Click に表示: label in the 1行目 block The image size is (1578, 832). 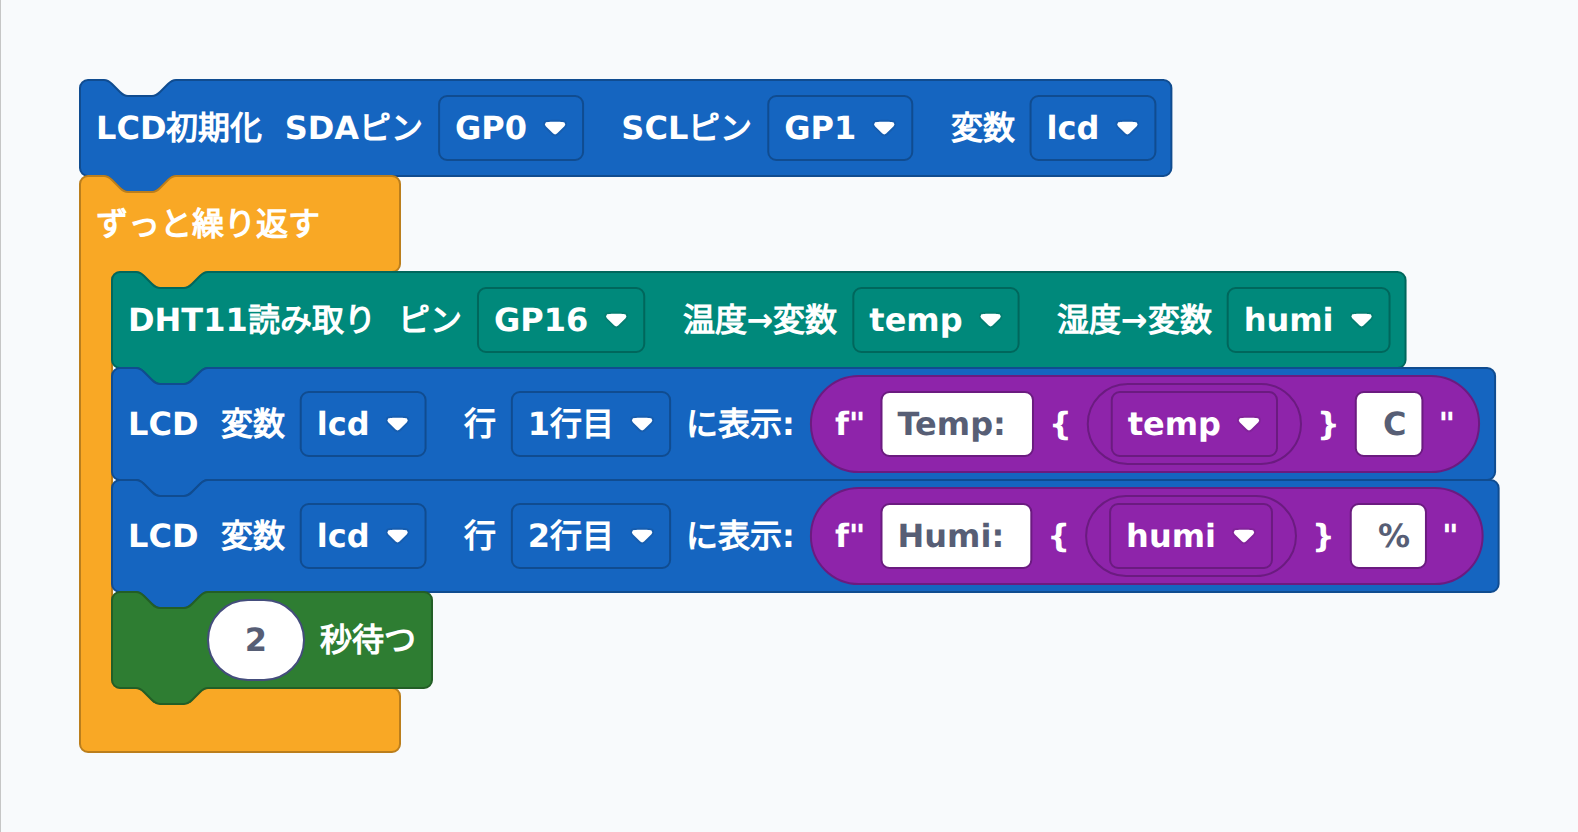pos(740,424)
